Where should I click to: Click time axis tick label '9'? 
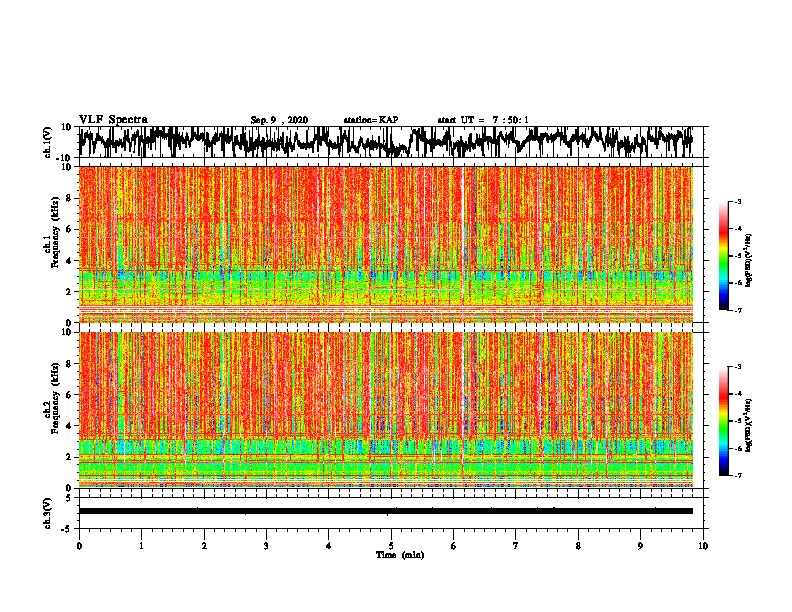click(x=640, y=546)
